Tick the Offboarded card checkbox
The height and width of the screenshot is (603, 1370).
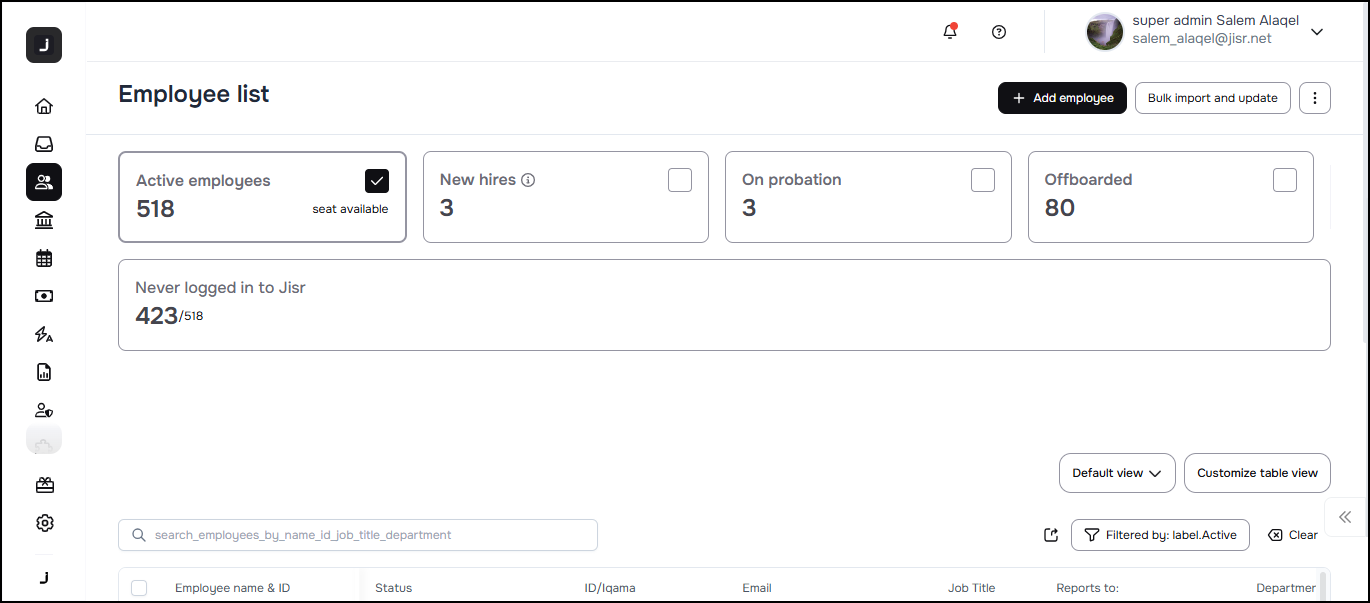(x=1285, y=180)
